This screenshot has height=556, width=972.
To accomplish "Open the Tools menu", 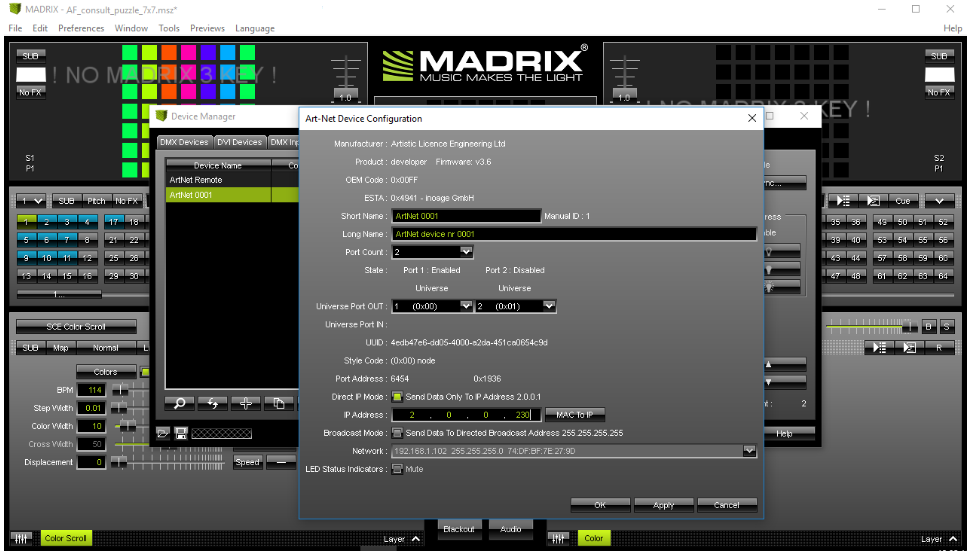I will (x=169, y=28).
